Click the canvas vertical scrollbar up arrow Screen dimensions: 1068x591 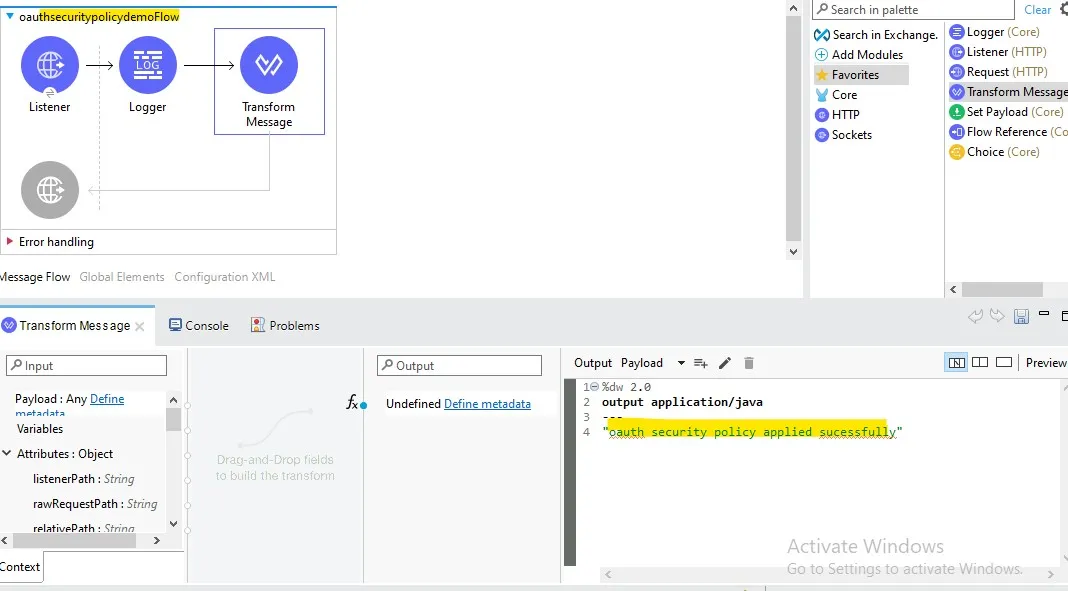[x=794, y=8]
